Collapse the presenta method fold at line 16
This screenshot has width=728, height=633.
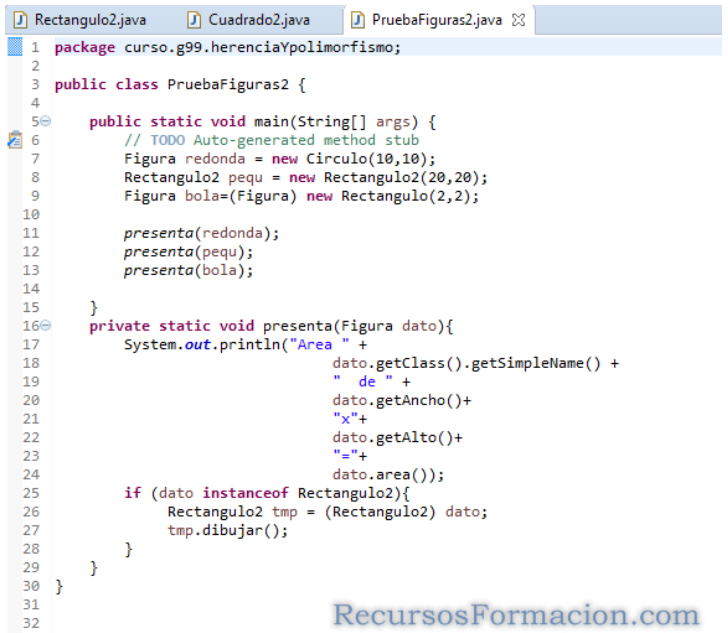click(x=45, y=326)
